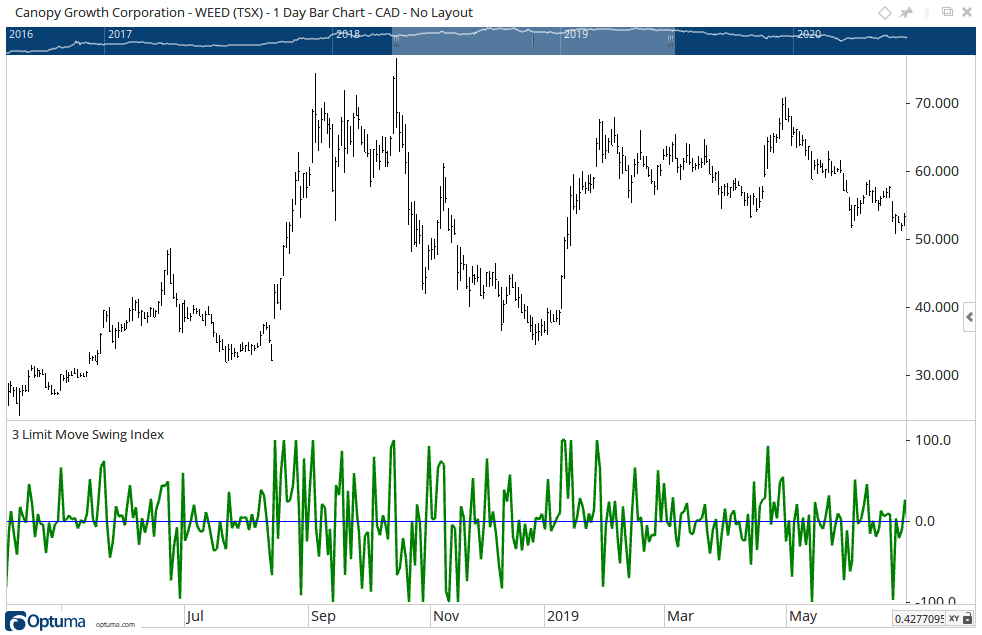Click the overlapping windows detach icon
This screenshot has width=982, height=635.
click(947, 12)
